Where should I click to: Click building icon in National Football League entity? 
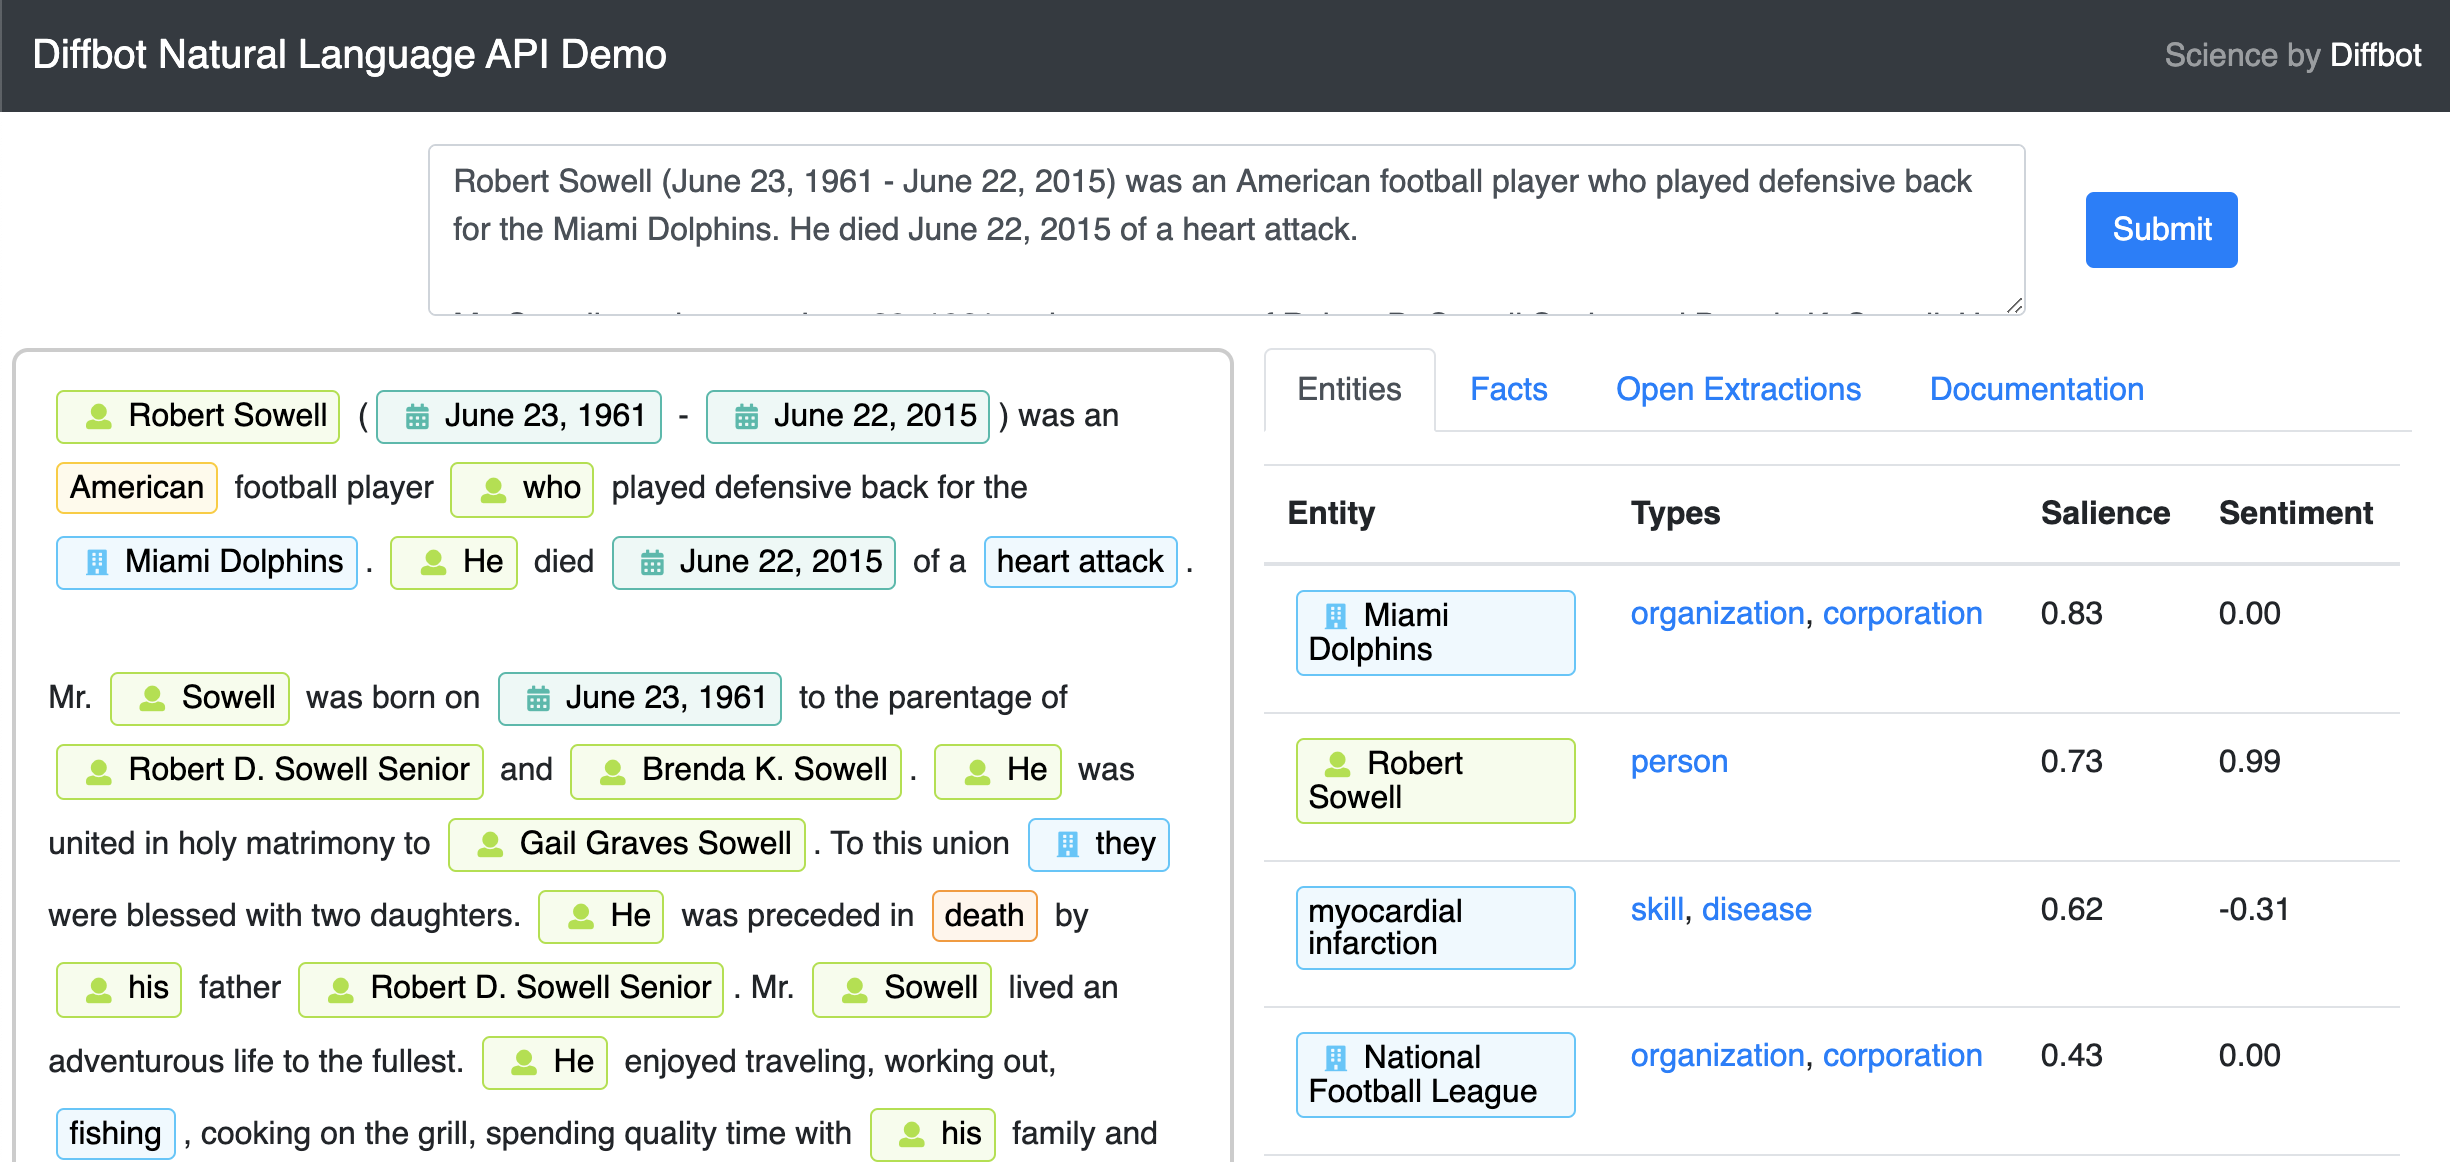coord(1335,1057)
